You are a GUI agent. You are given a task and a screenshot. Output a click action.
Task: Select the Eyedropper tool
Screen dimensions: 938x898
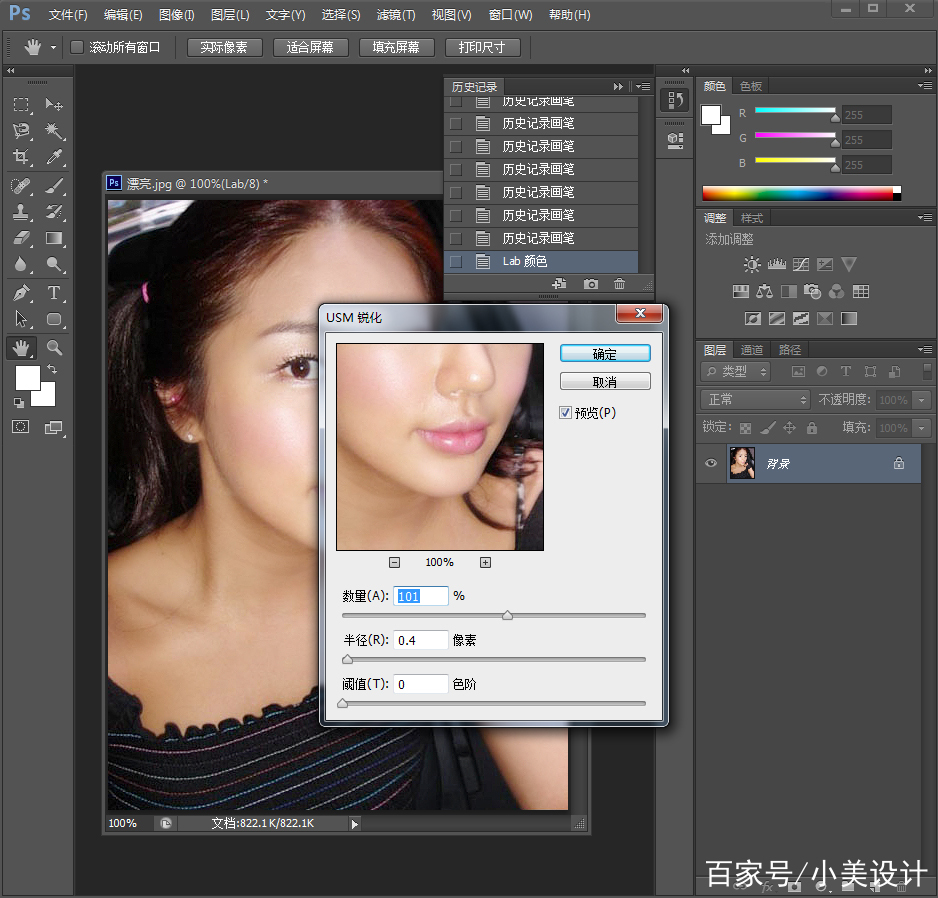pyautogui.click(x=55, y=157)
